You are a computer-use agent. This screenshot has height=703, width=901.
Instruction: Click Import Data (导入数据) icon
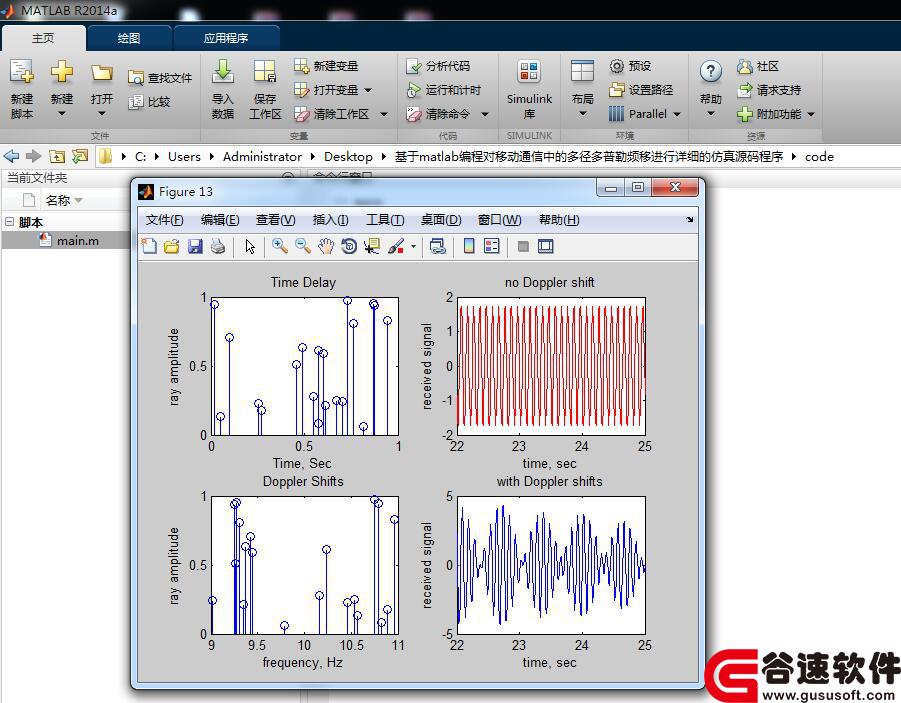click(223, 72)
